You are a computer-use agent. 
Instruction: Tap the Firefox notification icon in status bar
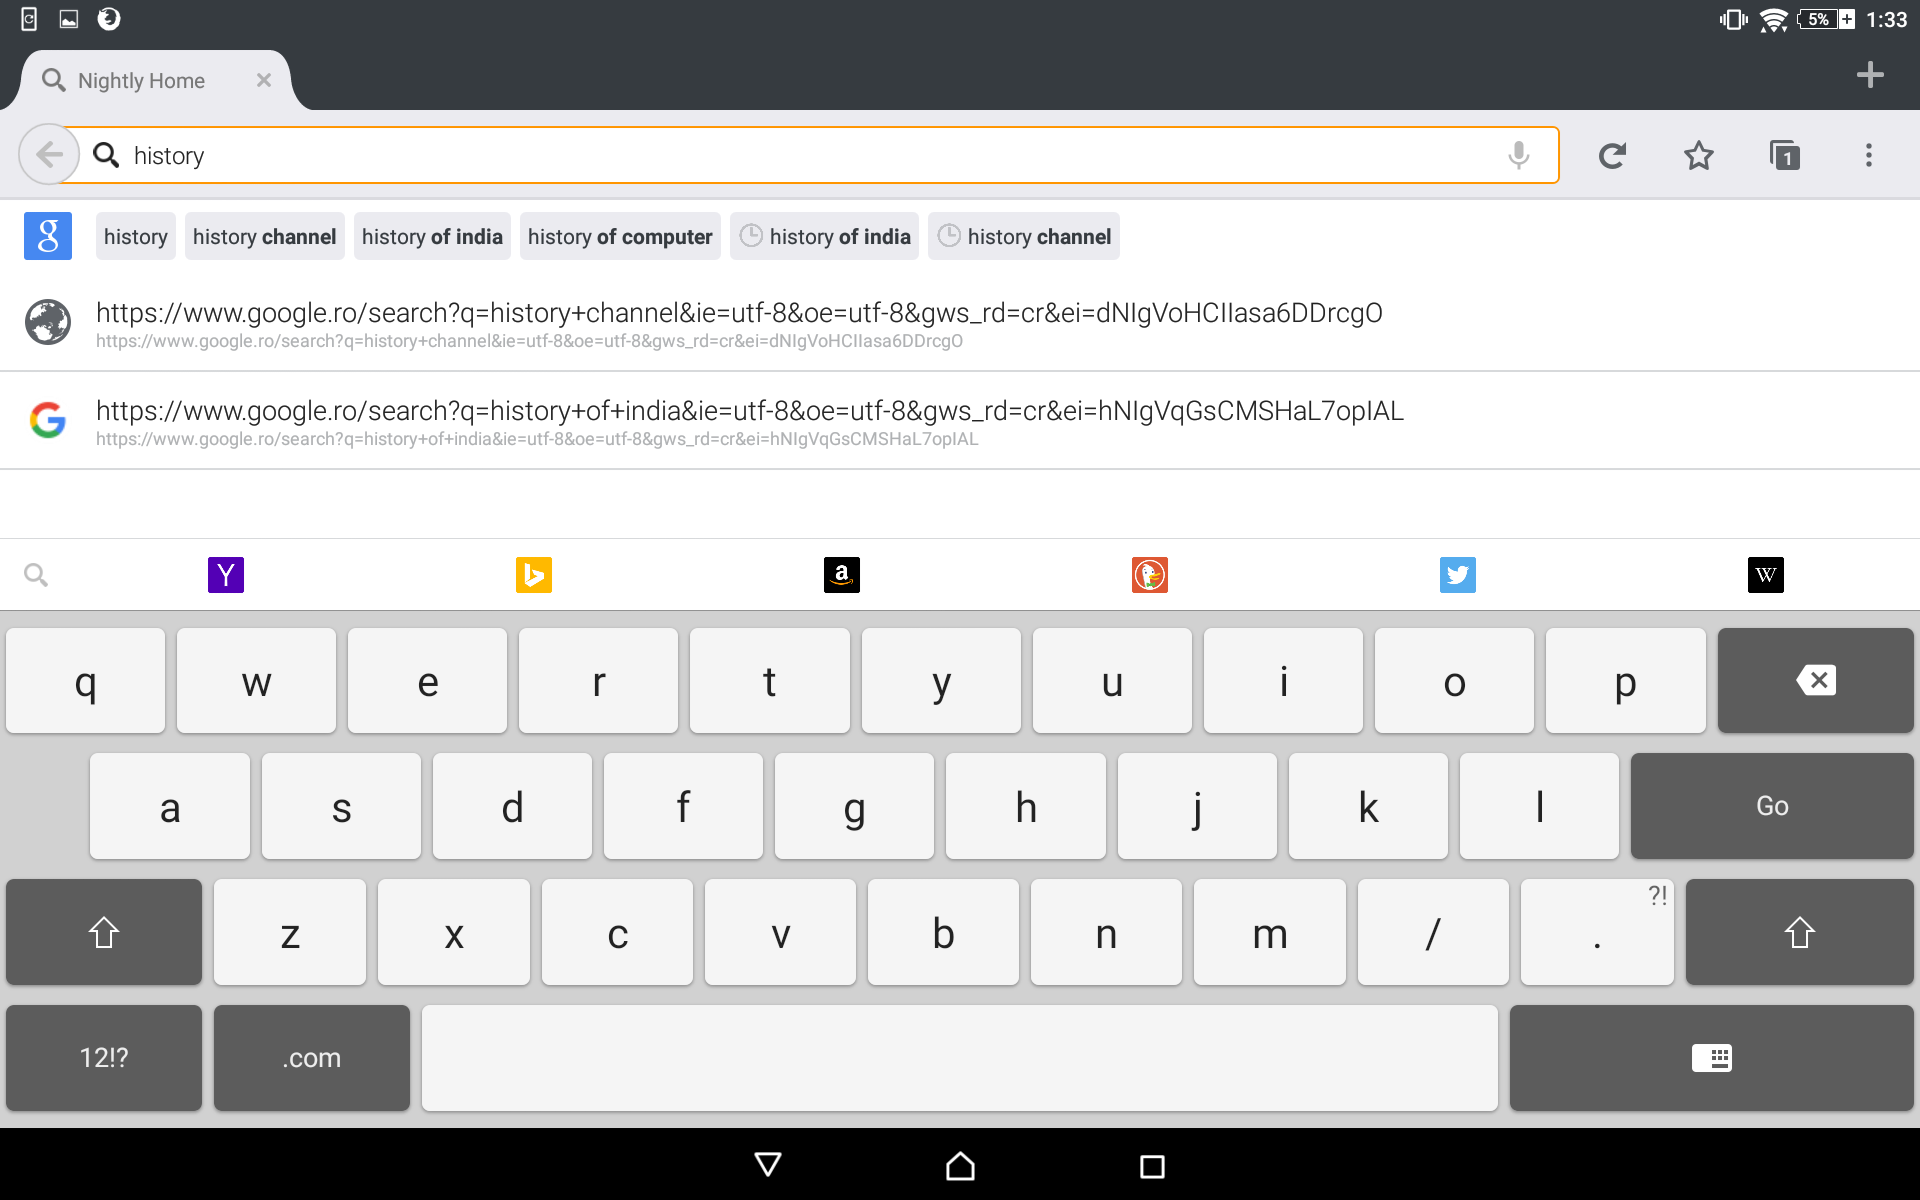pos(109,19)
